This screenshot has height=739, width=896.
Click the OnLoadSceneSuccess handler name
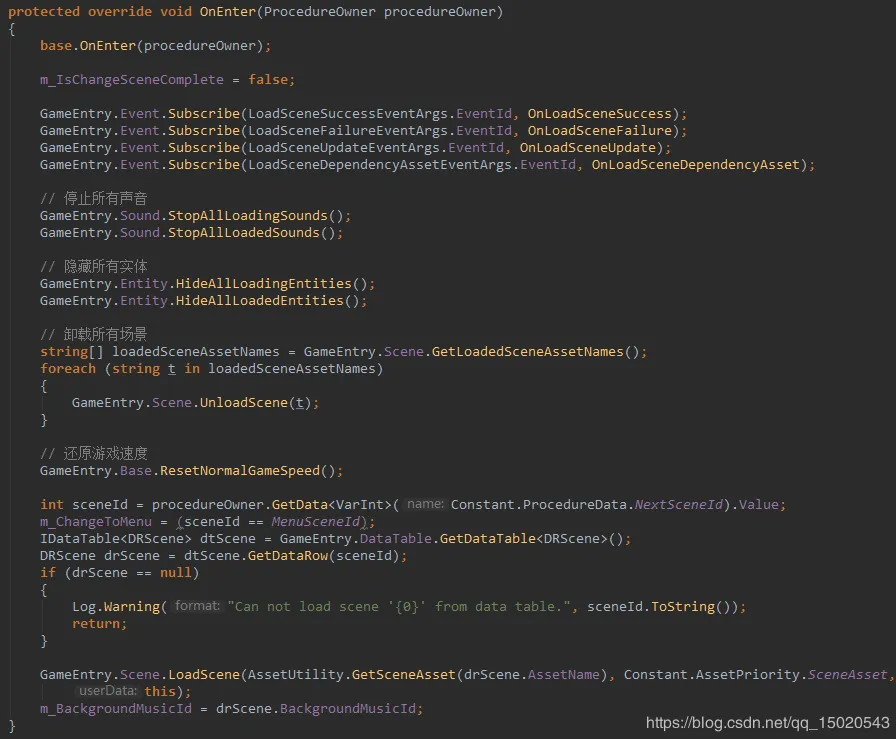[599, 114]
